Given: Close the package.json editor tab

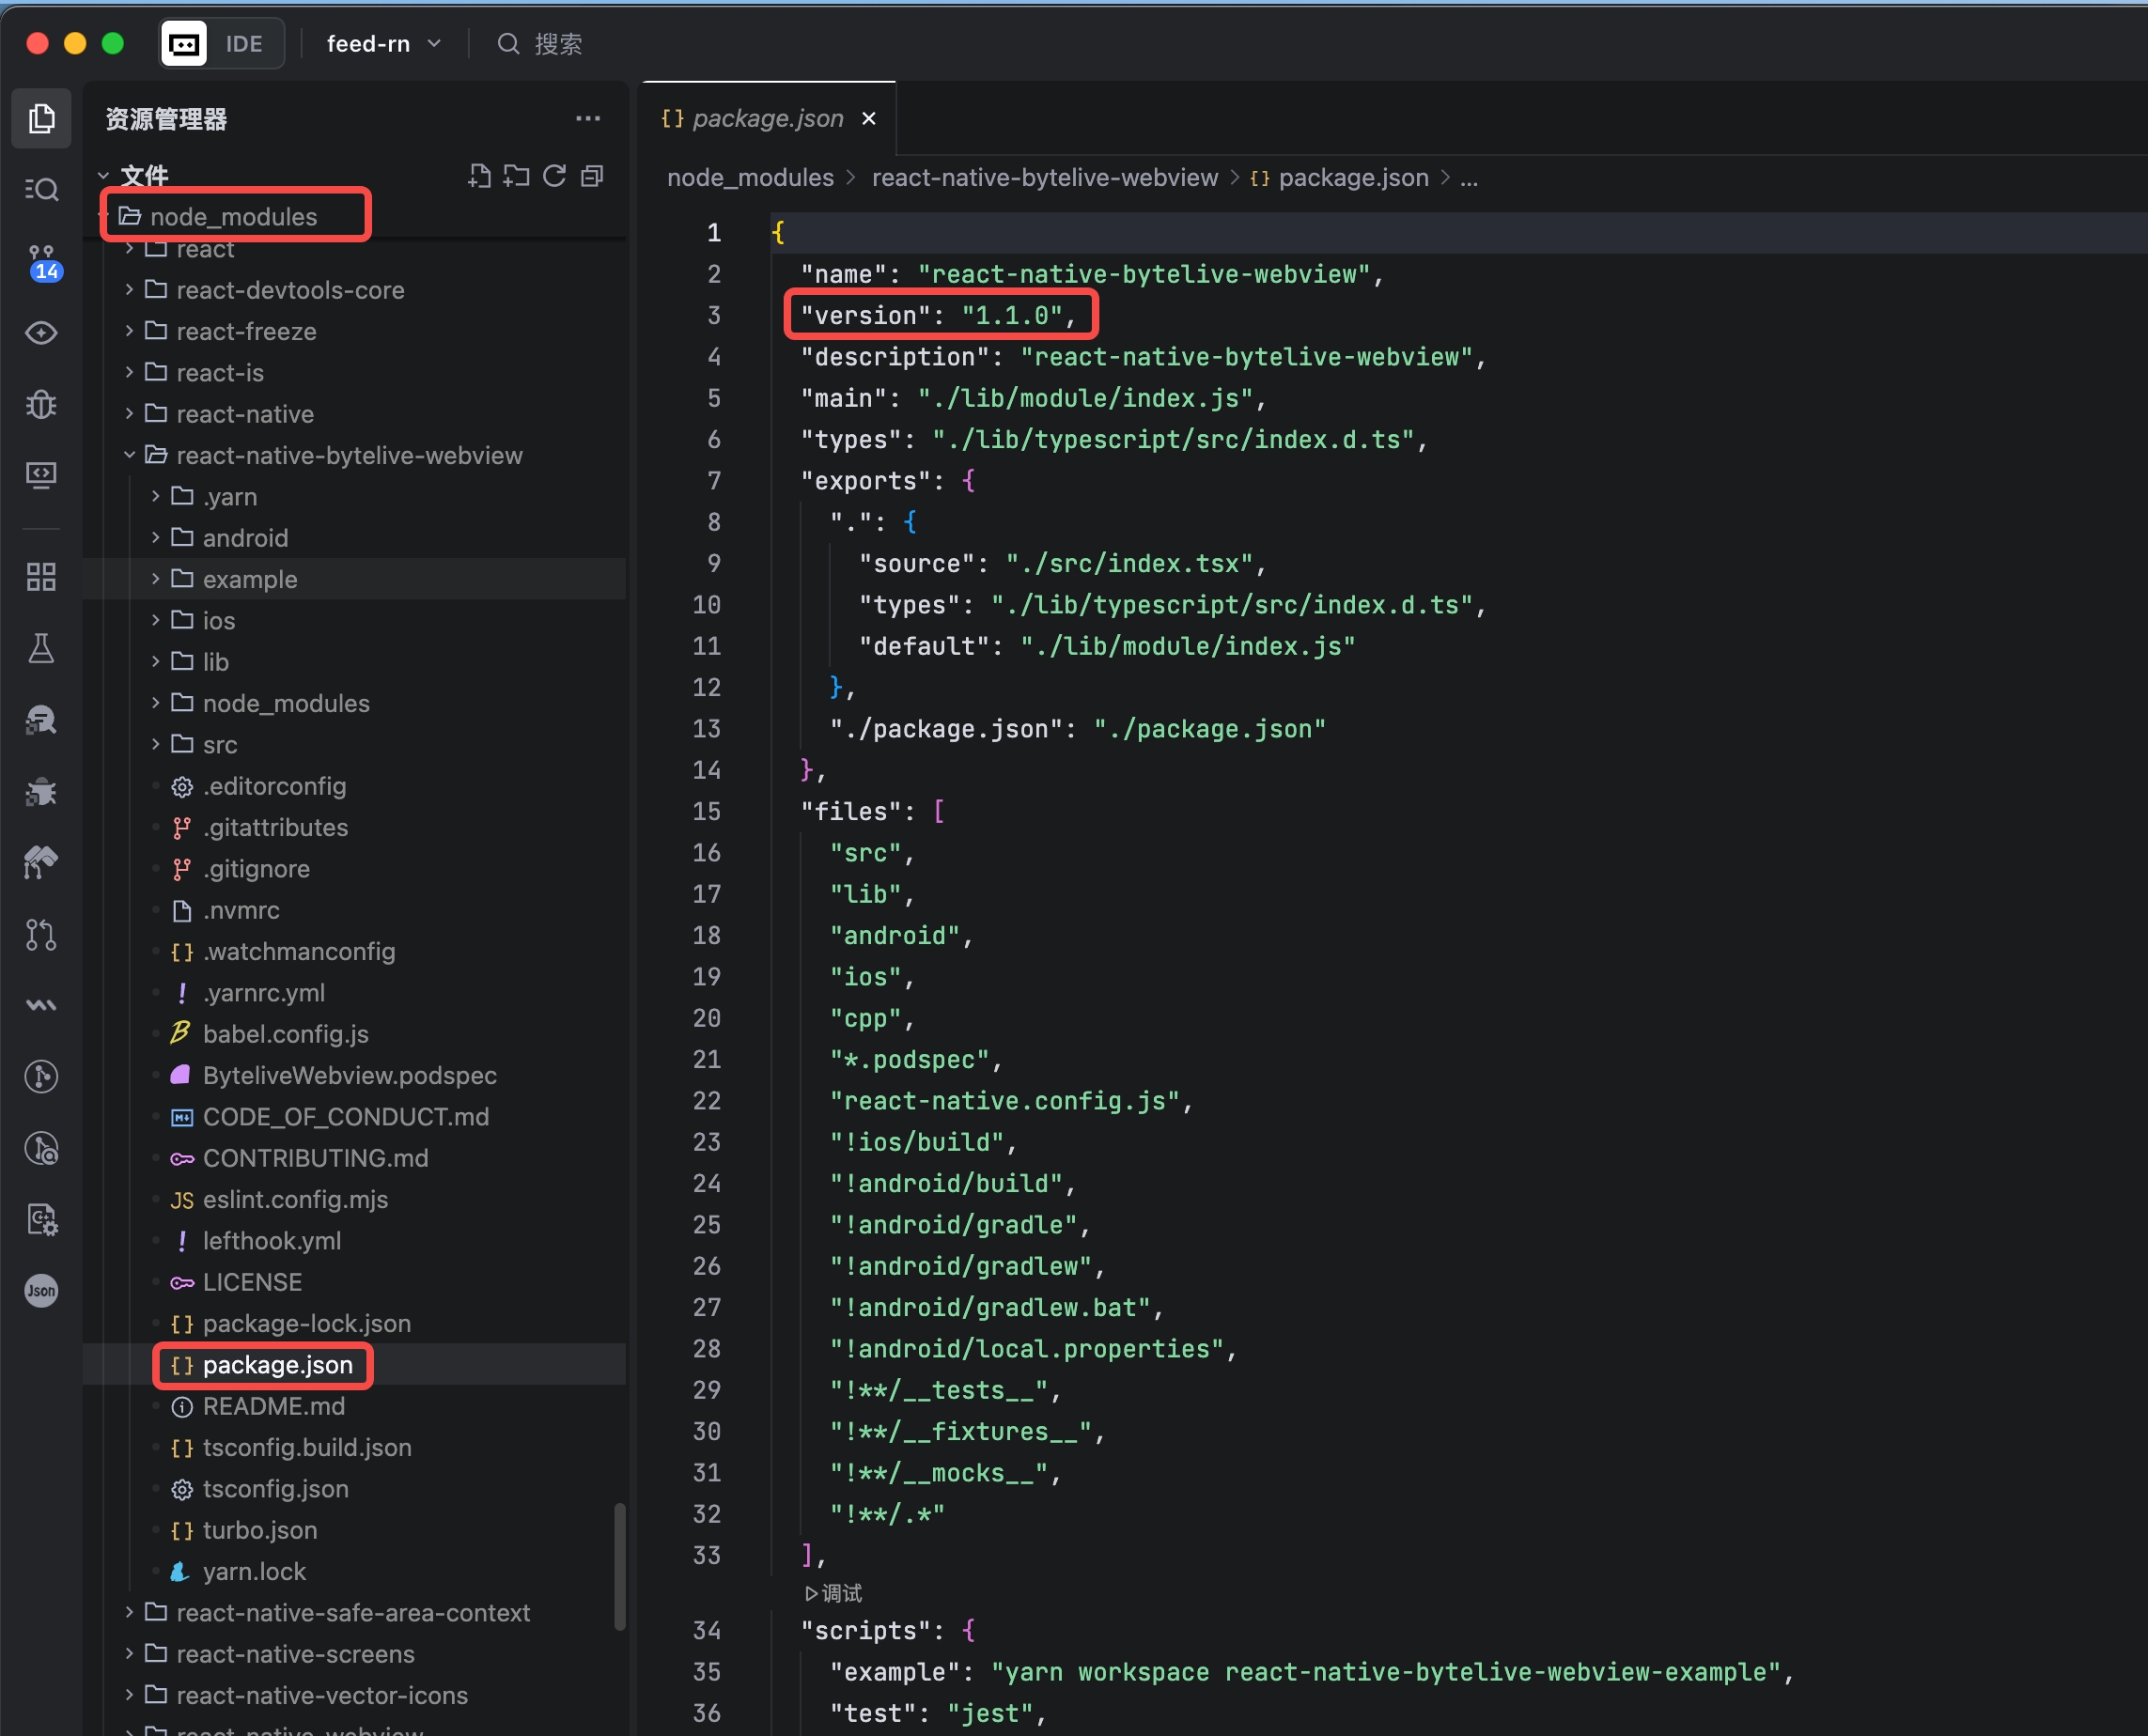Looking at the screenshot, I should pyautogui.click(x=869, y=119).
